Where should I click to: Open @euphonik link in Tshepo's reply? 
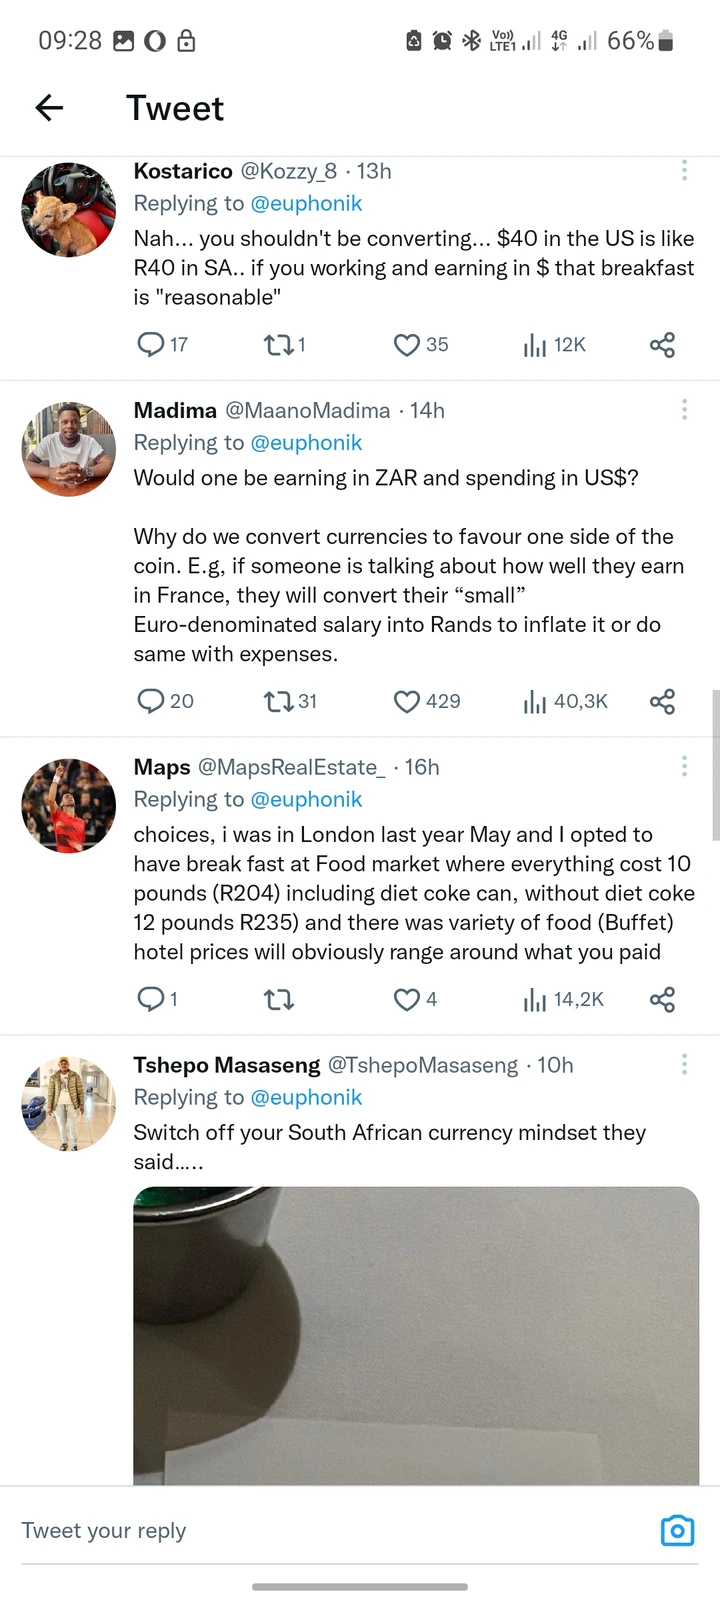coord(306,1097)
